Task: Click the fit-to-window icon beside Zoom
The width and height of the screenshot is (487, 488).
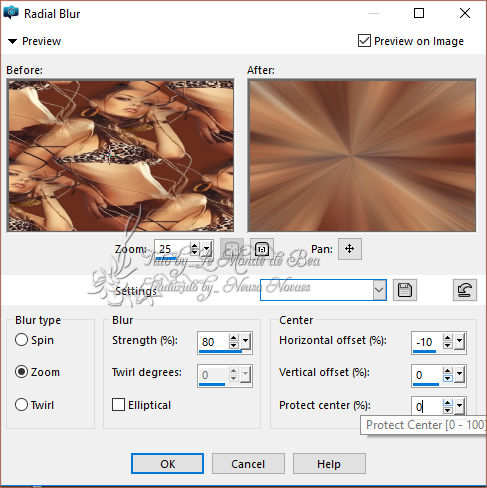Action: coord(232,249)
